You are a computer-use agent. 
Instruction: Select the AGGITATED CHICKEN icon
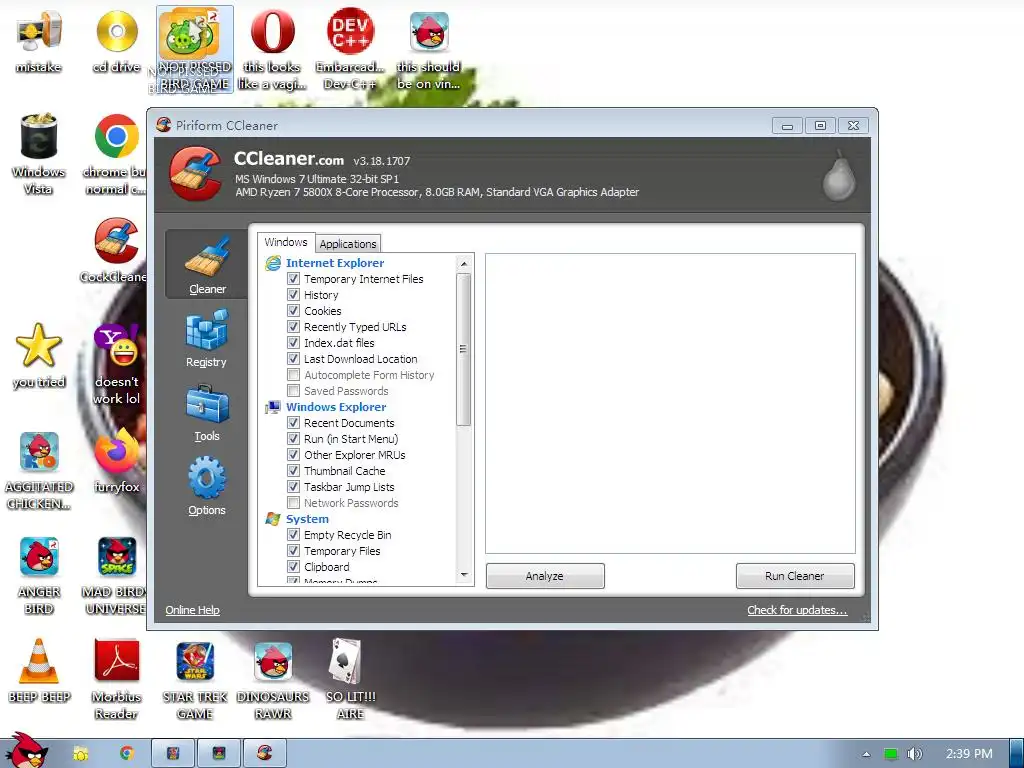tap(39, 470)
